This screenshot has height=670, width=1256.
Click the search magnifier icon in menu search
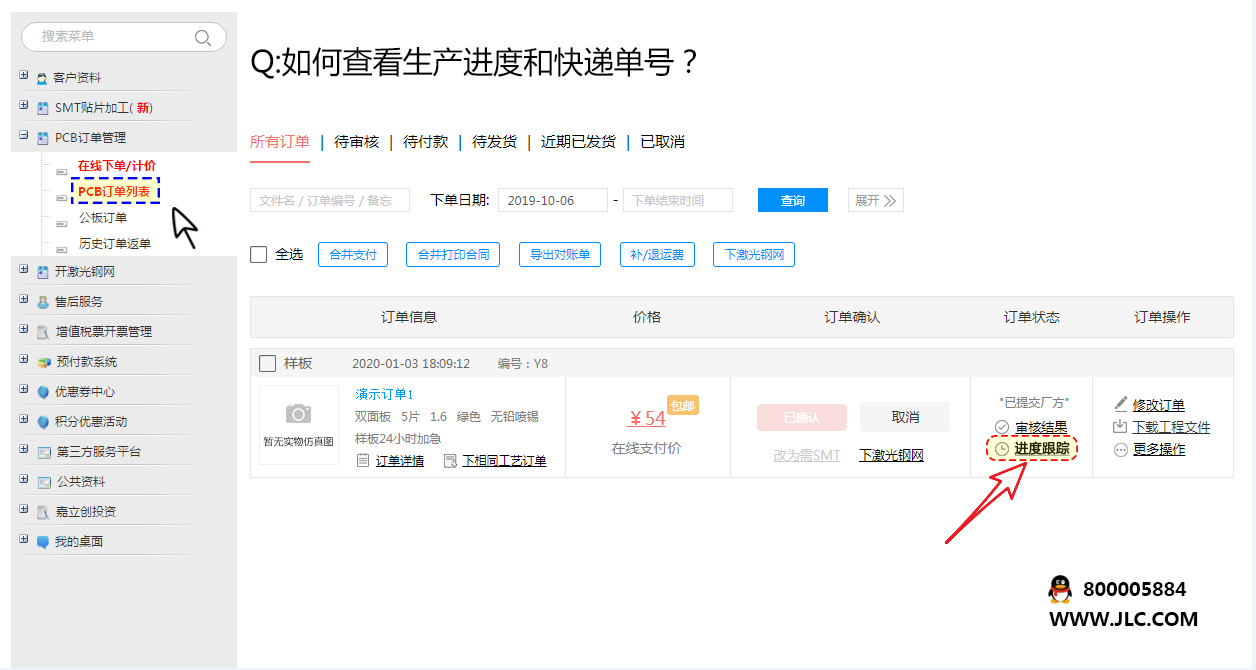pos(202,38)
